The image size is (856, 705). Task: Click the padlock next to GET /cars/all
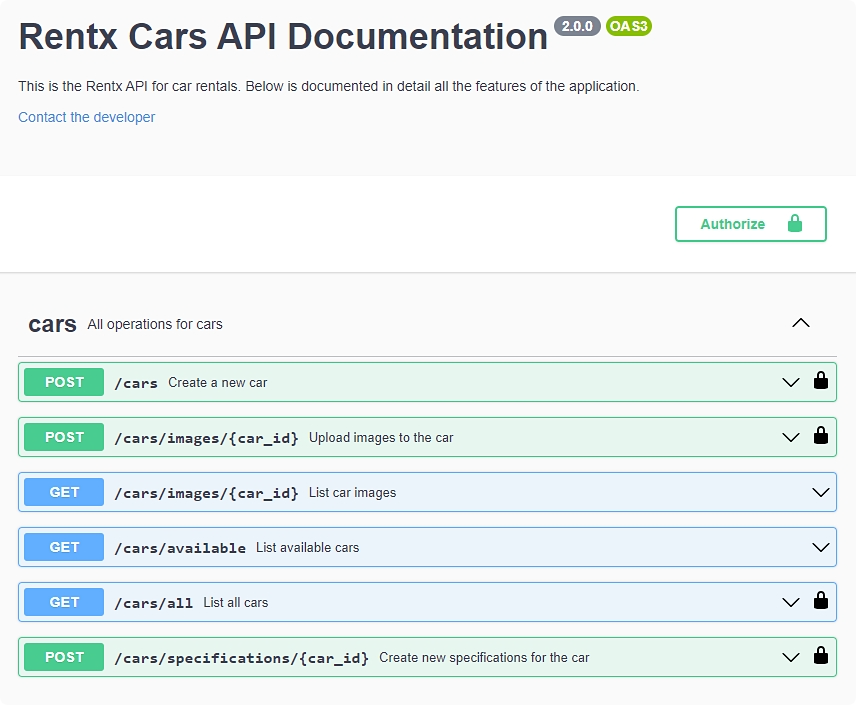click(x=820, y=601)
